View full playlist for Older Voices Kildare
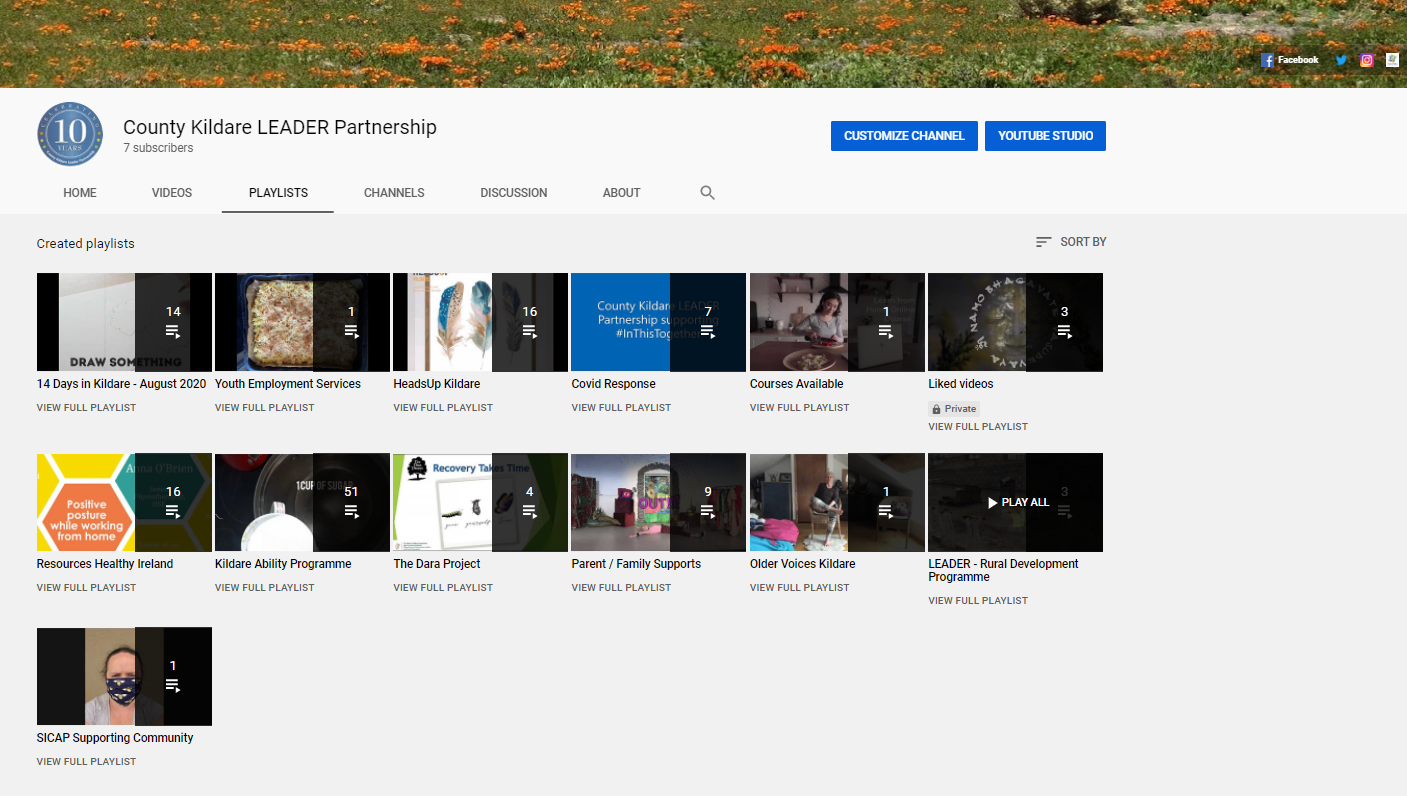The image size is (1407, 796). point(799,588)
